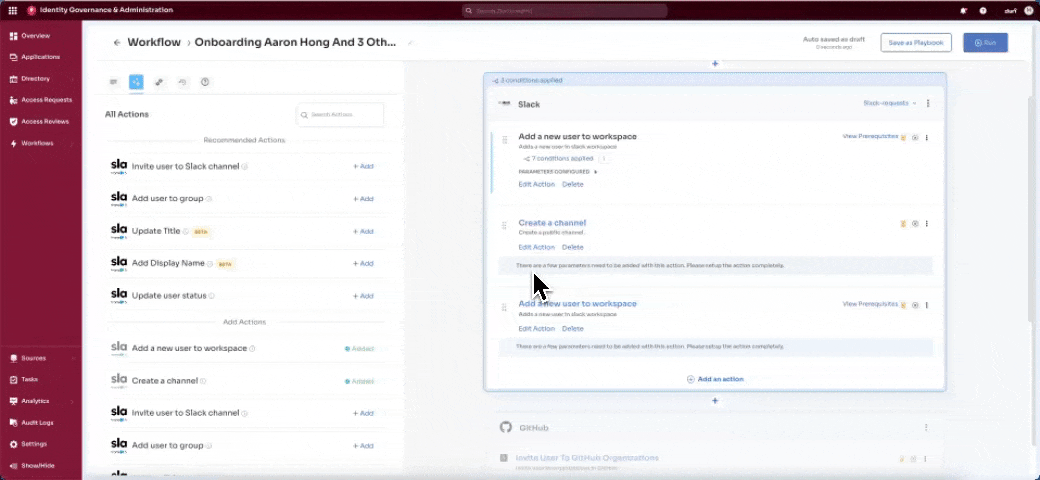Add the Update user status action

[x=363, y=296]
